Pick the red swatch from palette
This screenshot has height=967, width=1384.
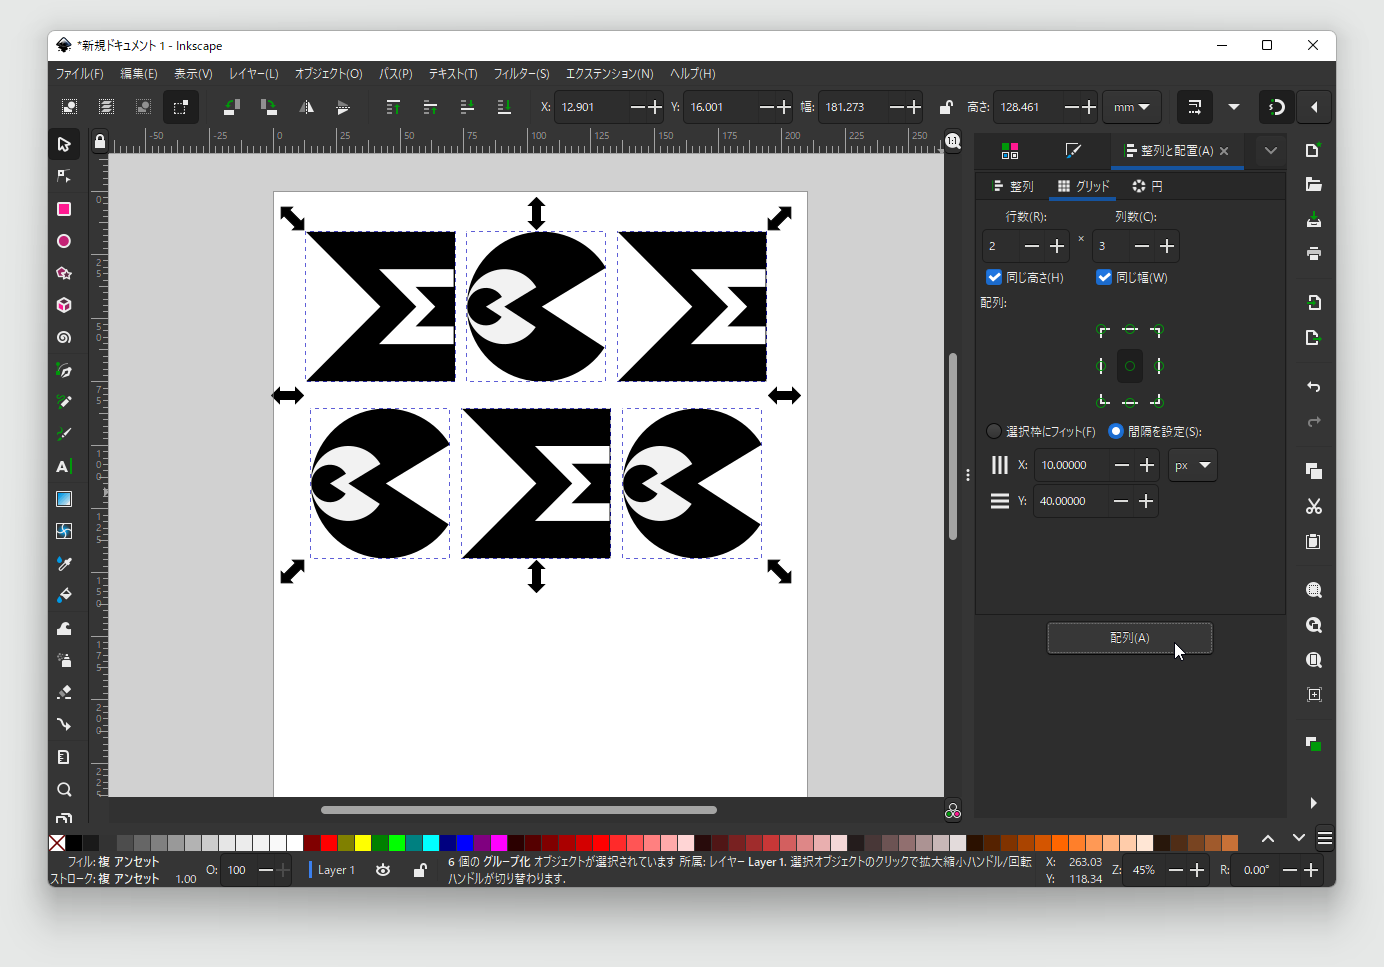tap(329, 842)
